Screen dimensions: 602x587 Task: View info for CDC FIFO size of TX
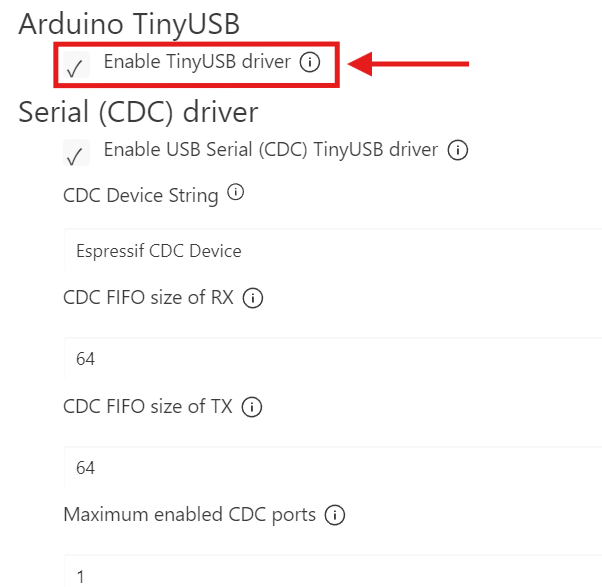pos(252,407)
